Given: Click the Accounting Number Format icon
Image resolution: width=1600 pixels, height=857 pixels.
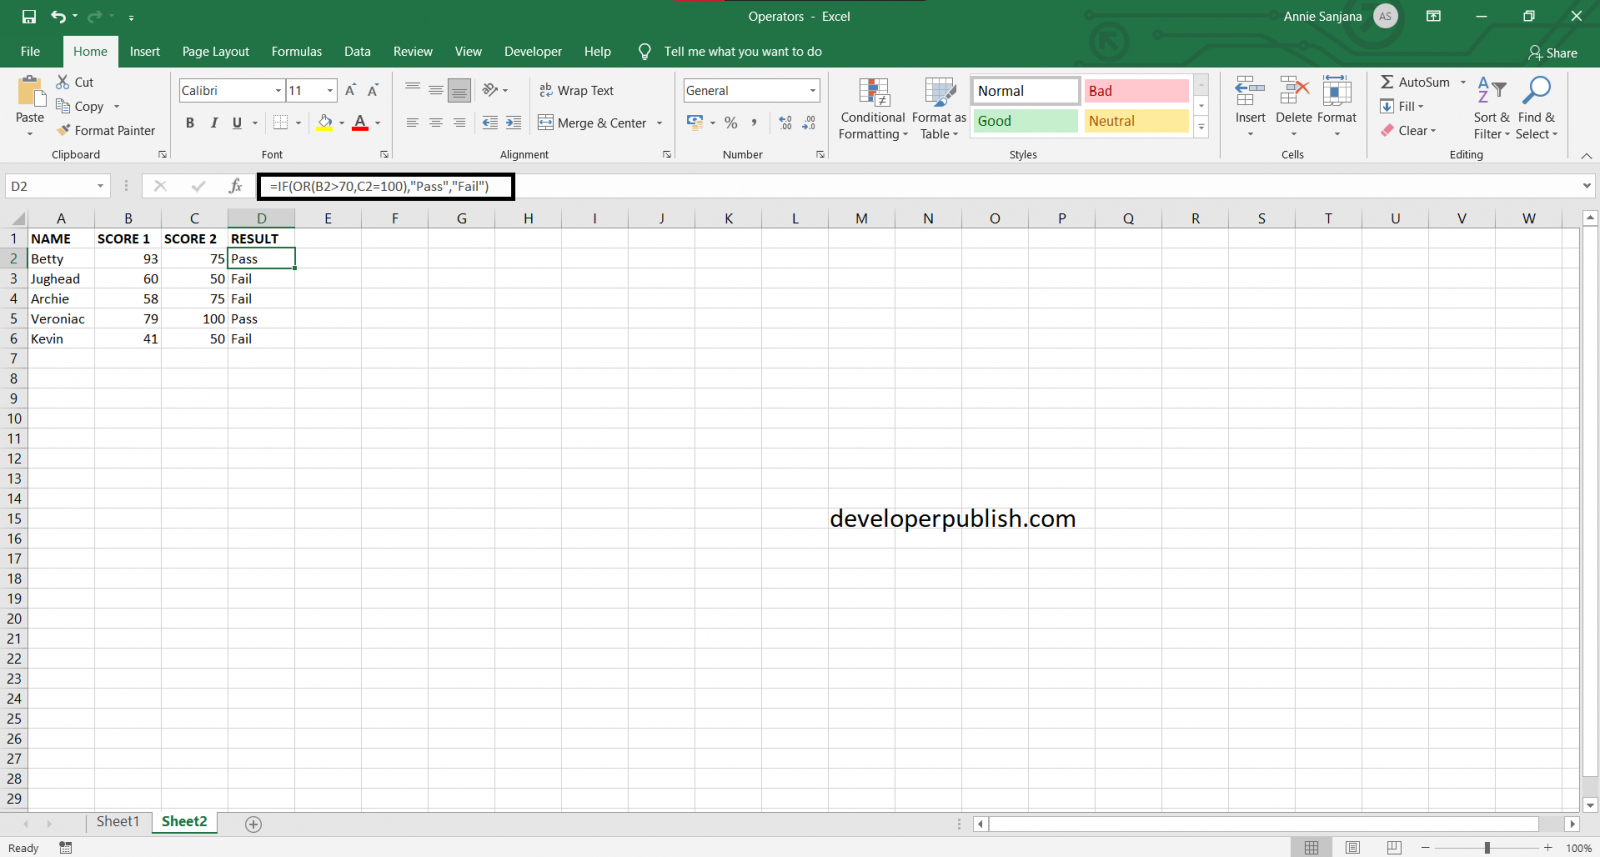Looking at the screenshot, I should pos(695,123).
